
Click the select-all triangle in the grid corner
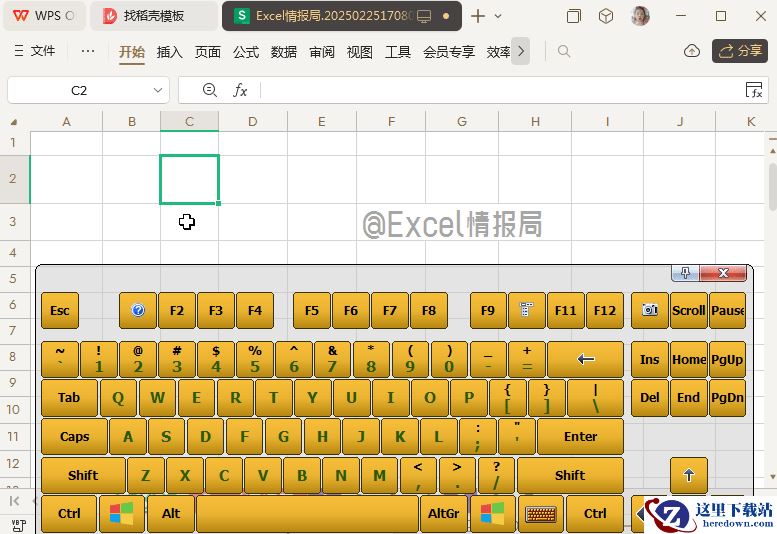[14, 121]
